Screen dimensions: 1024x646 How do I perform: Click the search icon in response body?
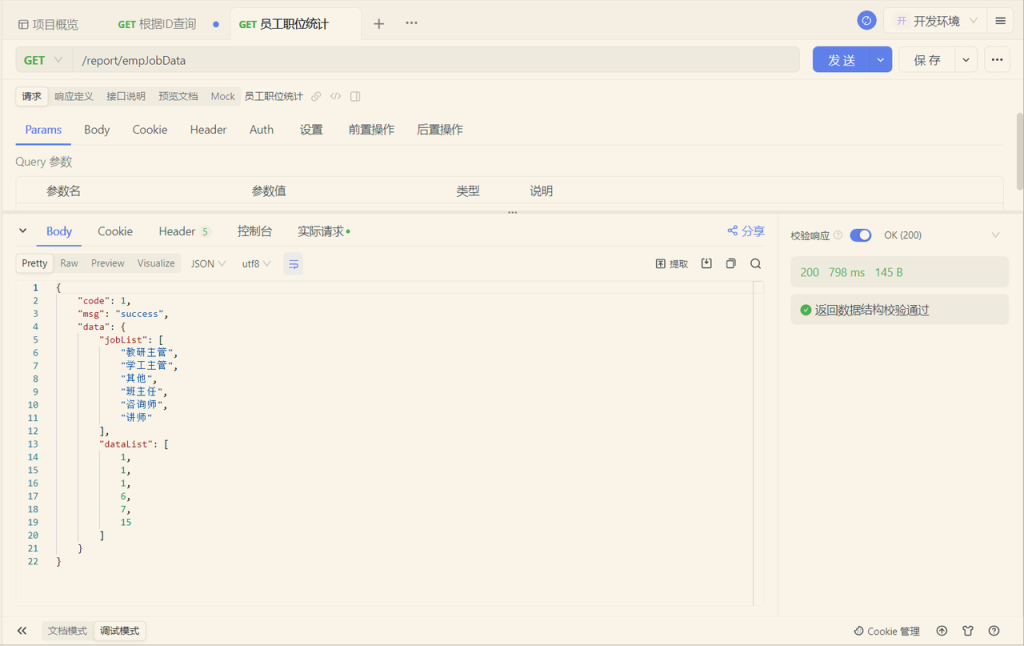(756, 264)
